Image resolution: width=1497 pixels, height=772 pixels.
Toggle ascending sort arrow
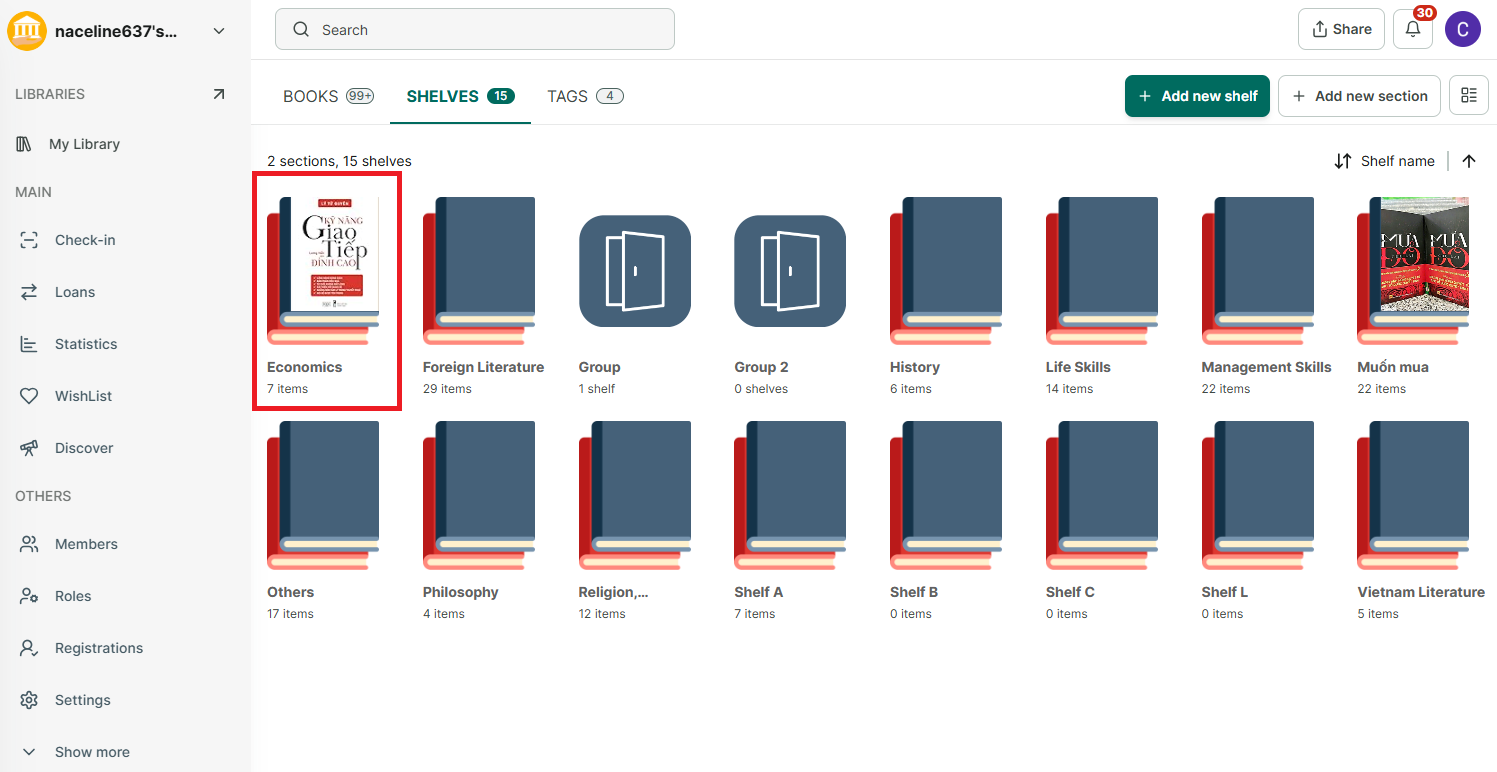1469,161
